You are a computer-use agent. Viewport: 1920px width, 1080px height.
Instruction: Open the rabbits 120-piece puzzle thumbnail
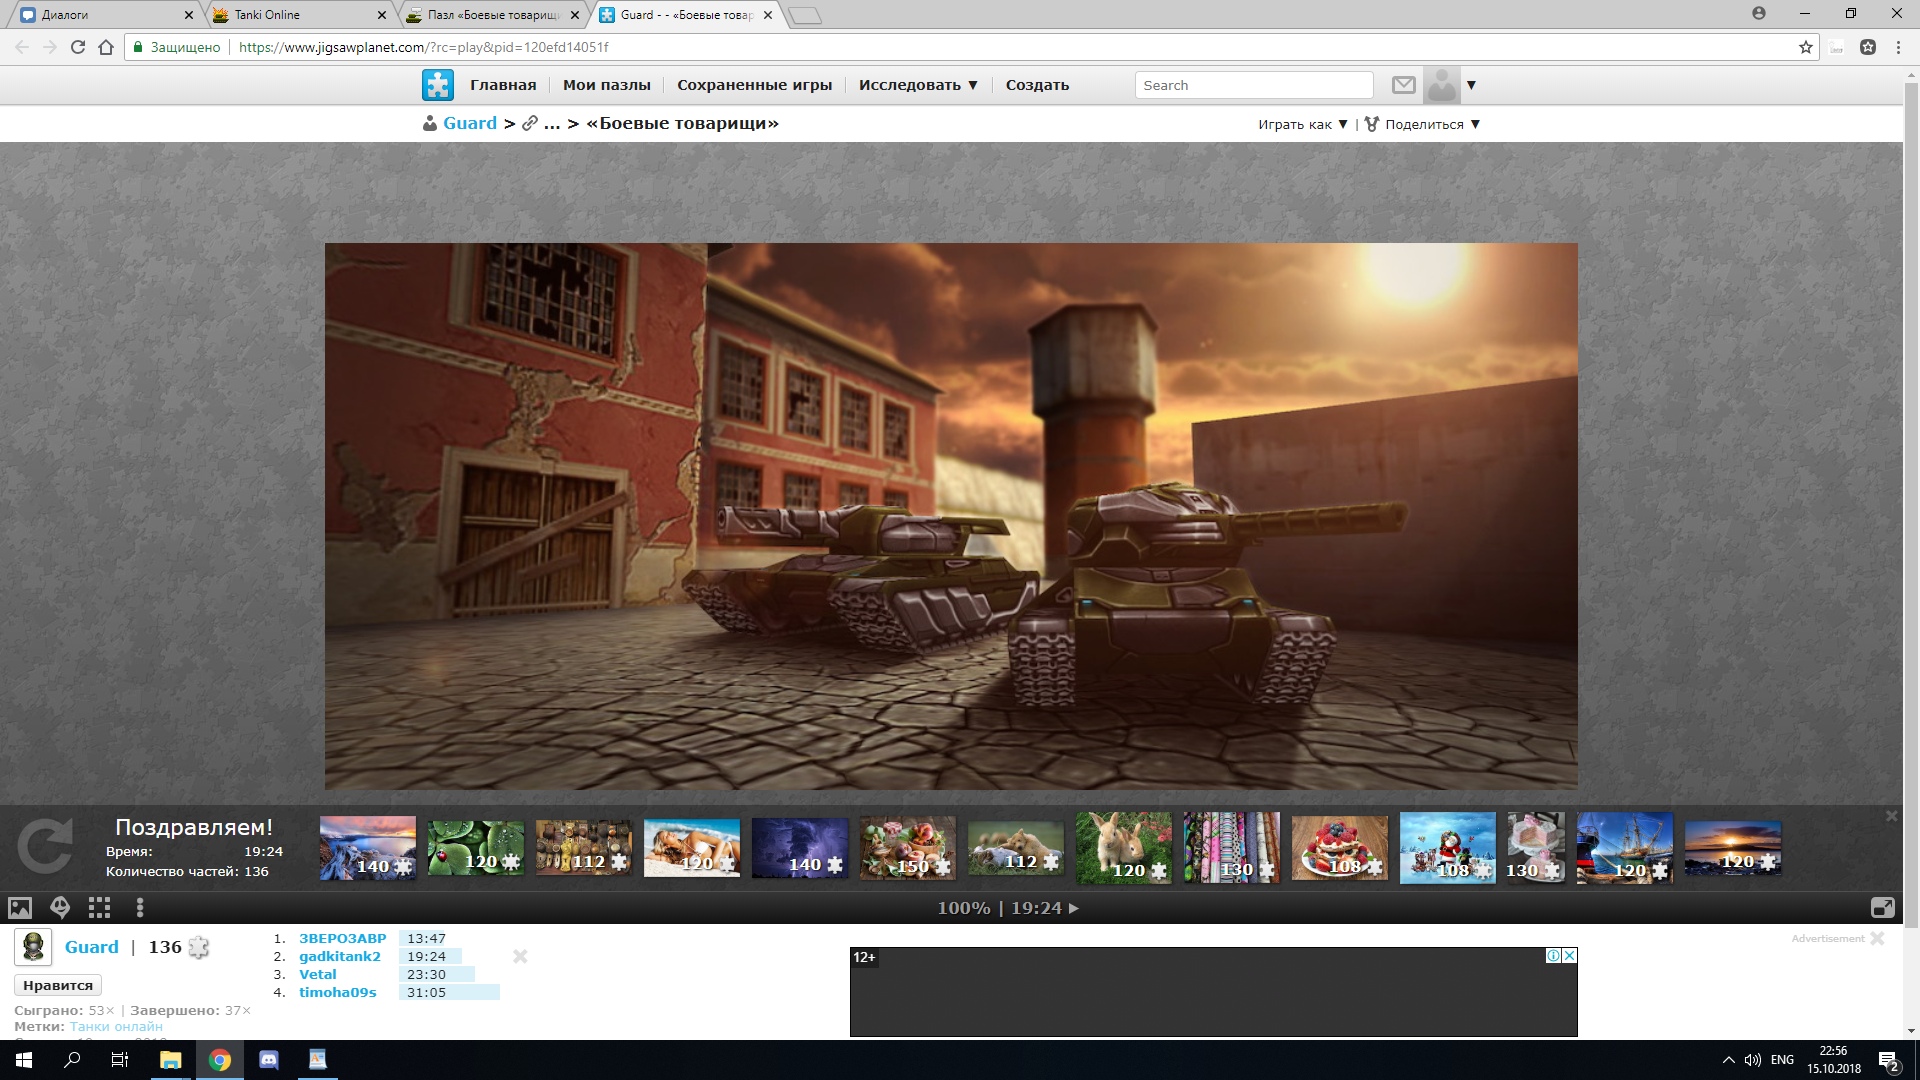pyautogui.click(x=1124, y=848)
